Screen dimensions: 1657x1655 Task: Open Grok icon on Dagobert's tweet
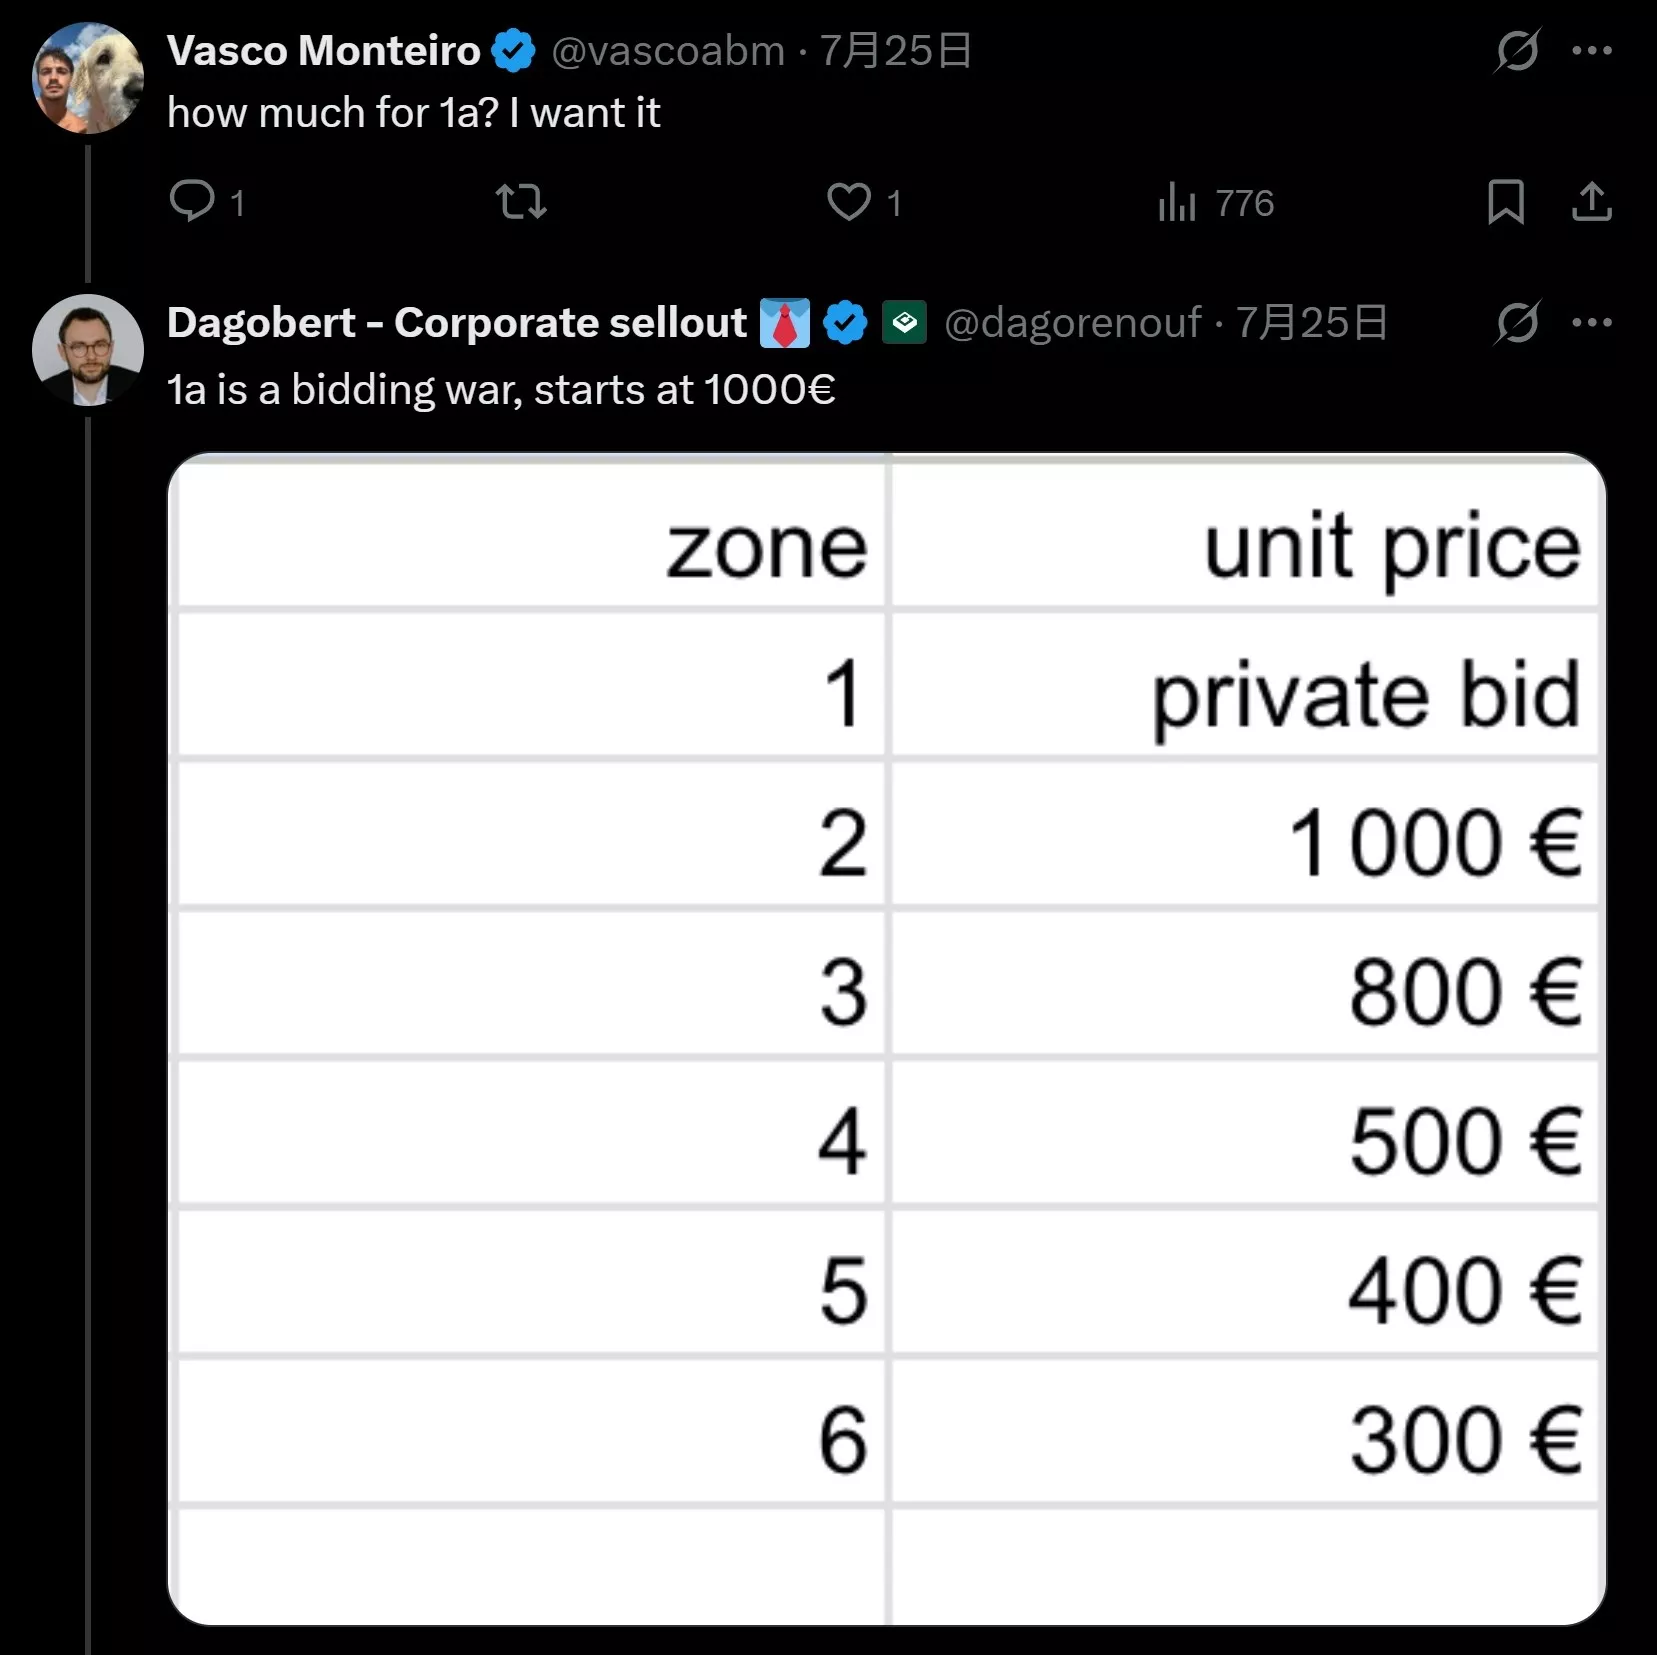(x=1518, y=322)
